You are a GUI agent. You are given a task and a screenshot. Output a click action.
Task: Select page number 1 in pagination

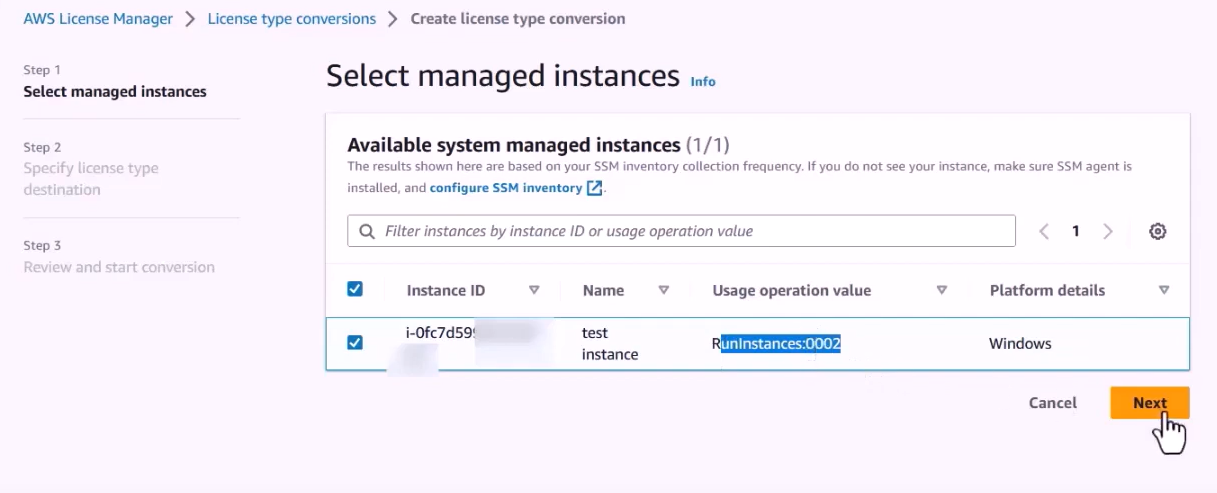(x=1076, y=231)
